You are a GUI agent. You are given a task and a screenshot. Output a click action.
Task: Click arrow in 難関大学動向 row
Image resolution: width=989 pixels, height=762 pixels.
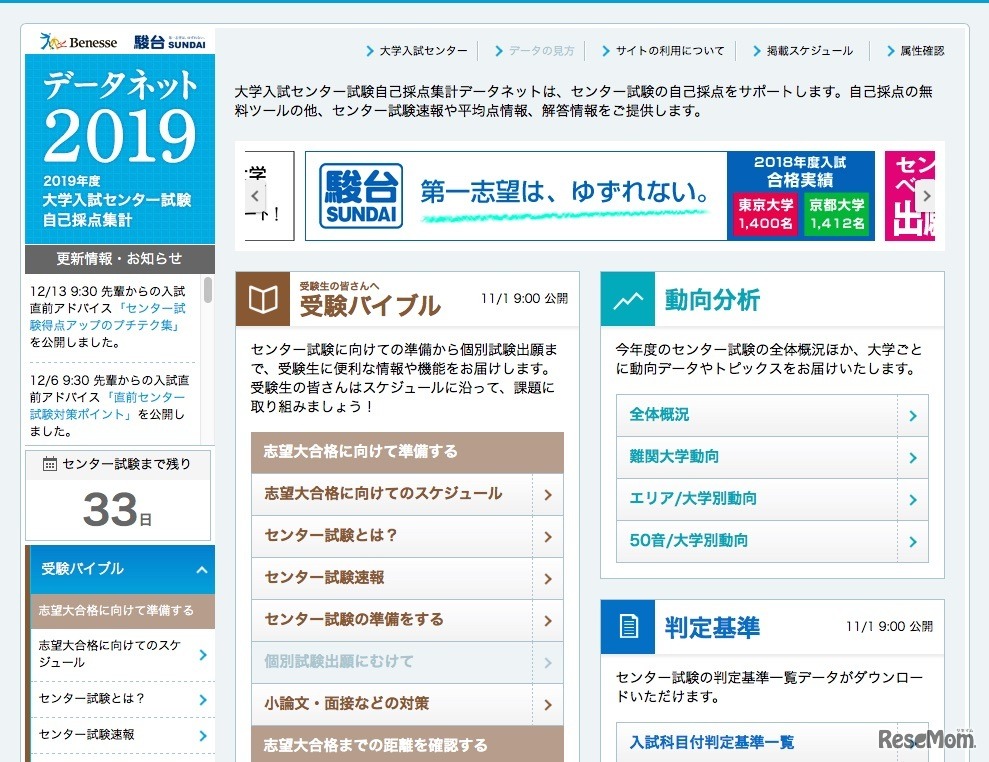pos(913,458)
